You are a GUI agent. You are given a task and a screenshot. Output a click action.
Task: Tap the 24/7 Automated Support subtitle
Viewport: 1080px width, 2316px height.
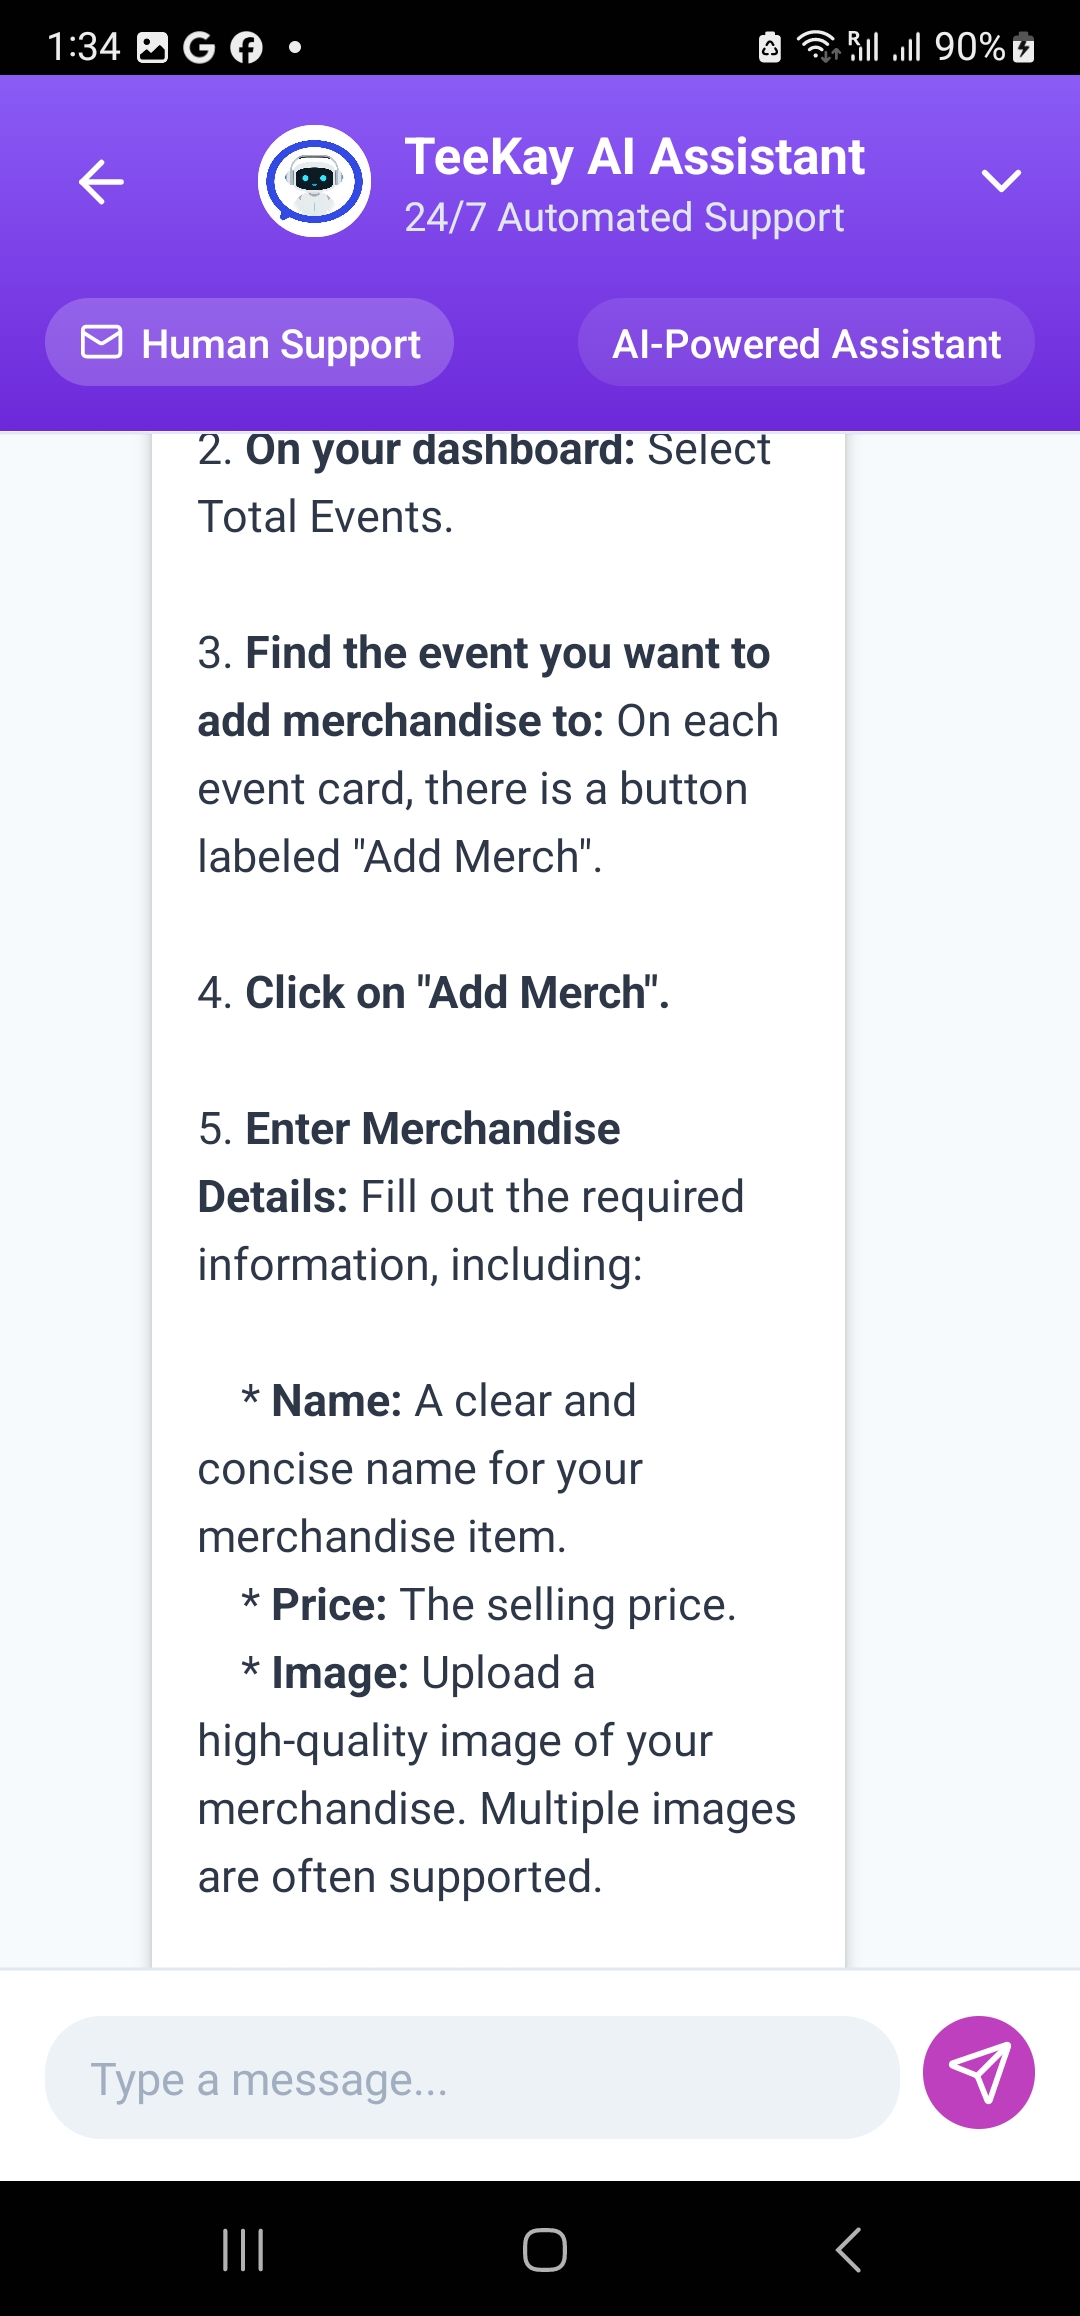624,218
